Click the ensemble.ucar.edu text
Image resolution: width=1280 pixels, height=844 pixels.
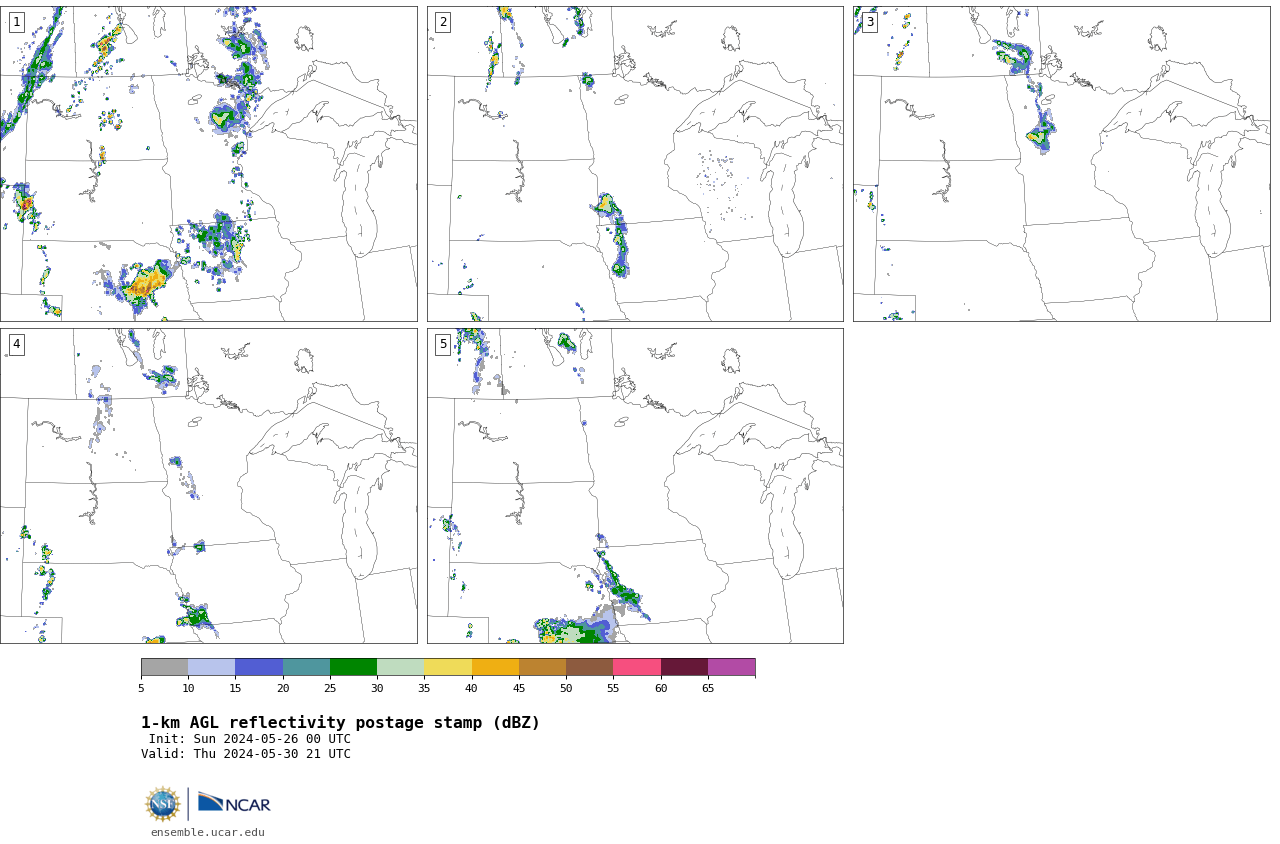[208, 832]
